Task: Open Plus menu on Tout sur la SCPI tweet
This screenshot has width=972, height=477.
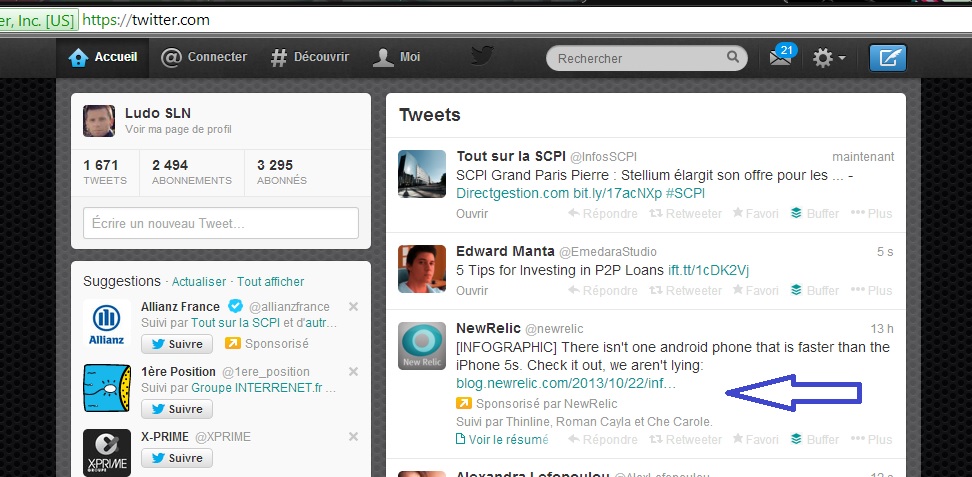Action: (872, 213)
